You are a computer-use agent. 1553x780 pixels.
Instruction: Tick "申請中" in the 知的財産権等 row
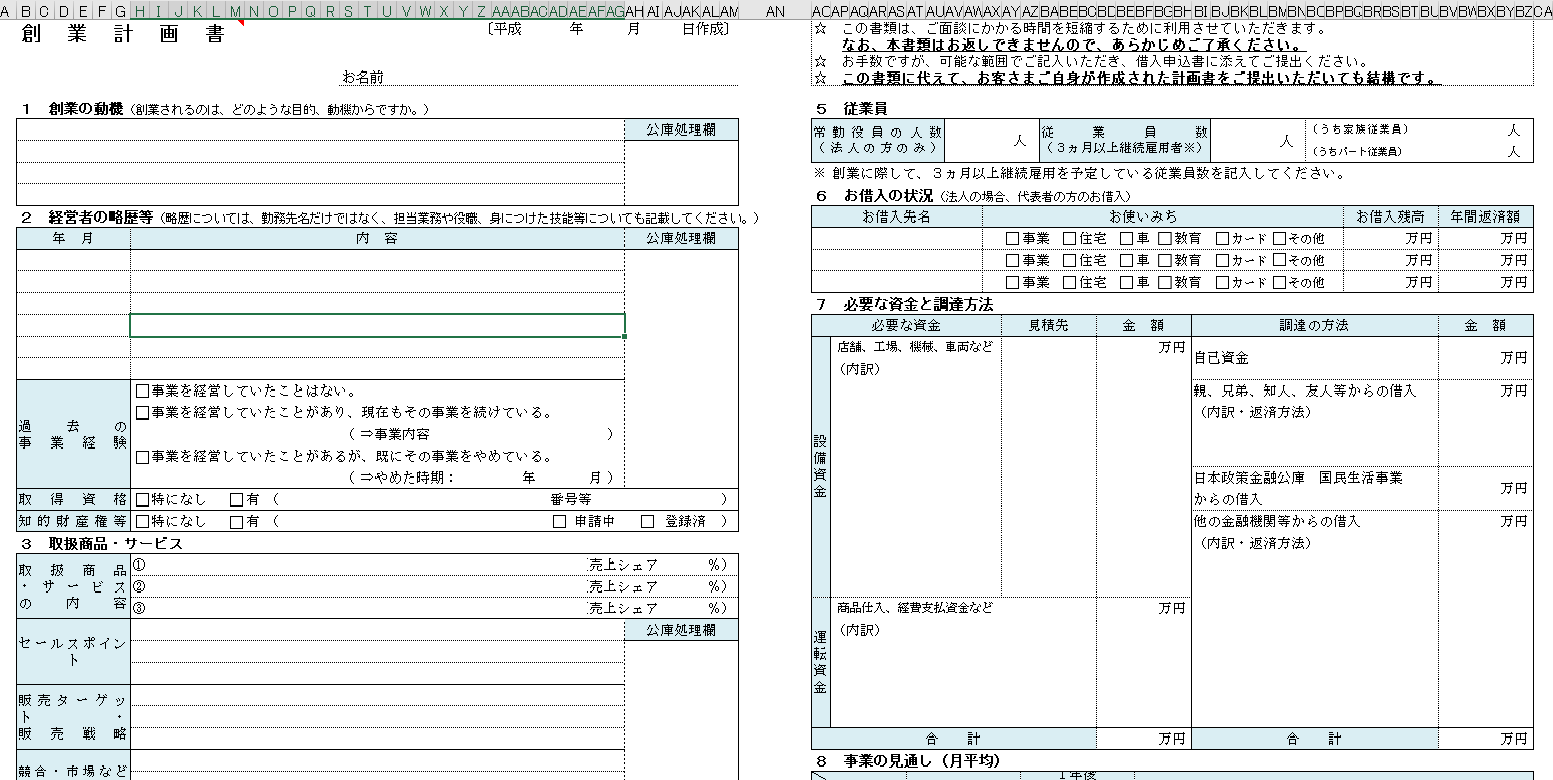(560, 522)
